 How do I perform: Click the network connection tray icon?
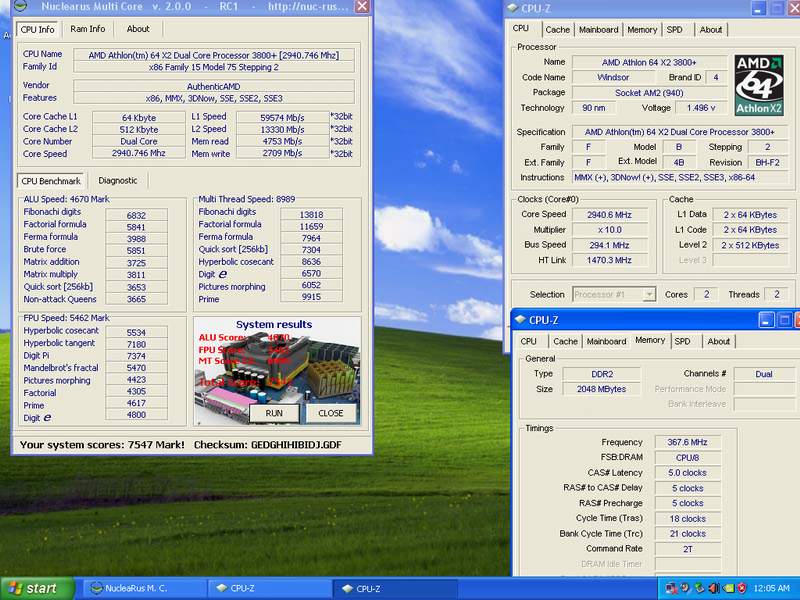click(672, 588)
